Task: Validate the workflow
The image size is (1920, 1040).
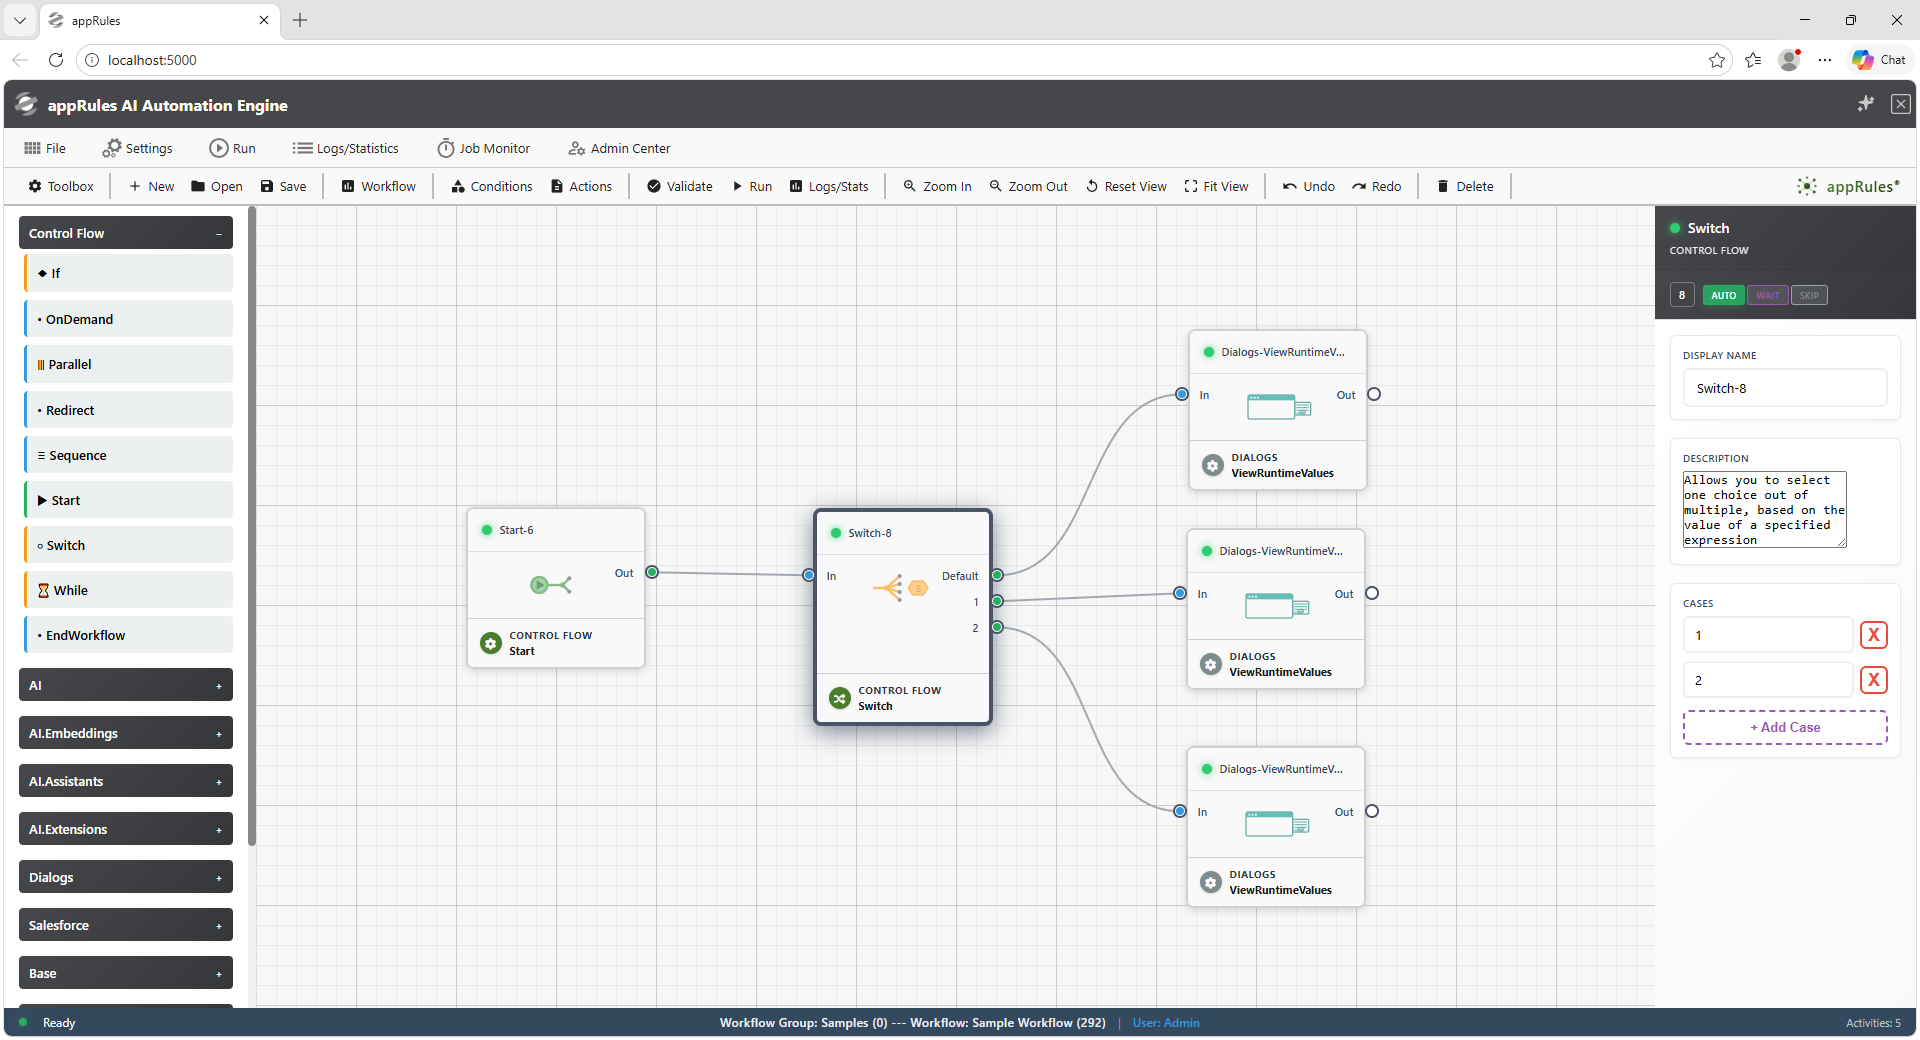Action: 680,186
